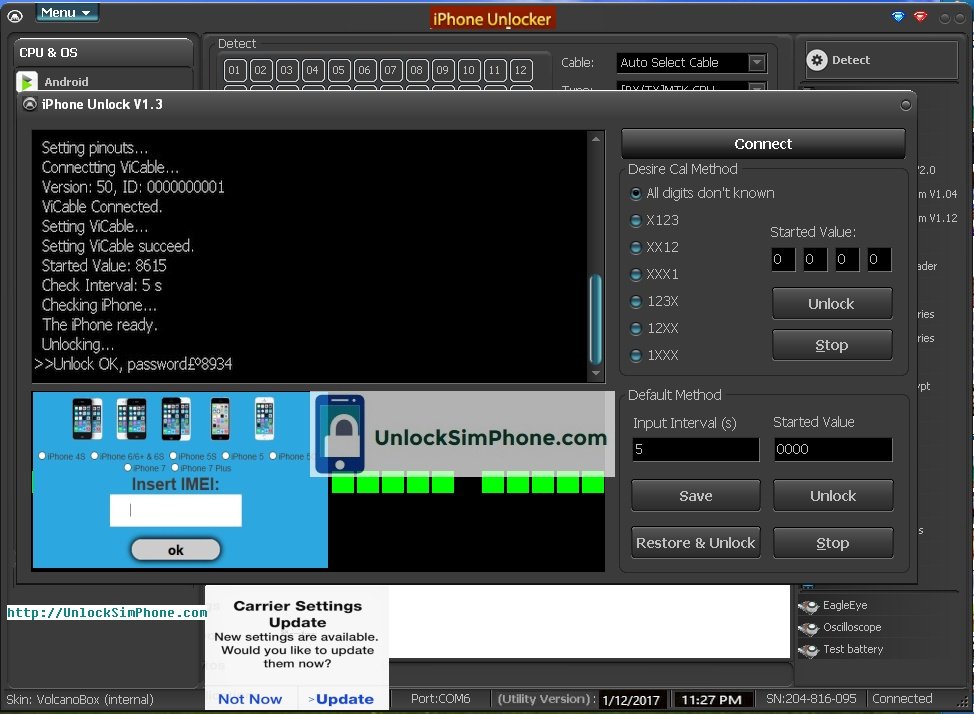Open the Test battery tool
Screen dimensions: 974x714
point(852,649)
